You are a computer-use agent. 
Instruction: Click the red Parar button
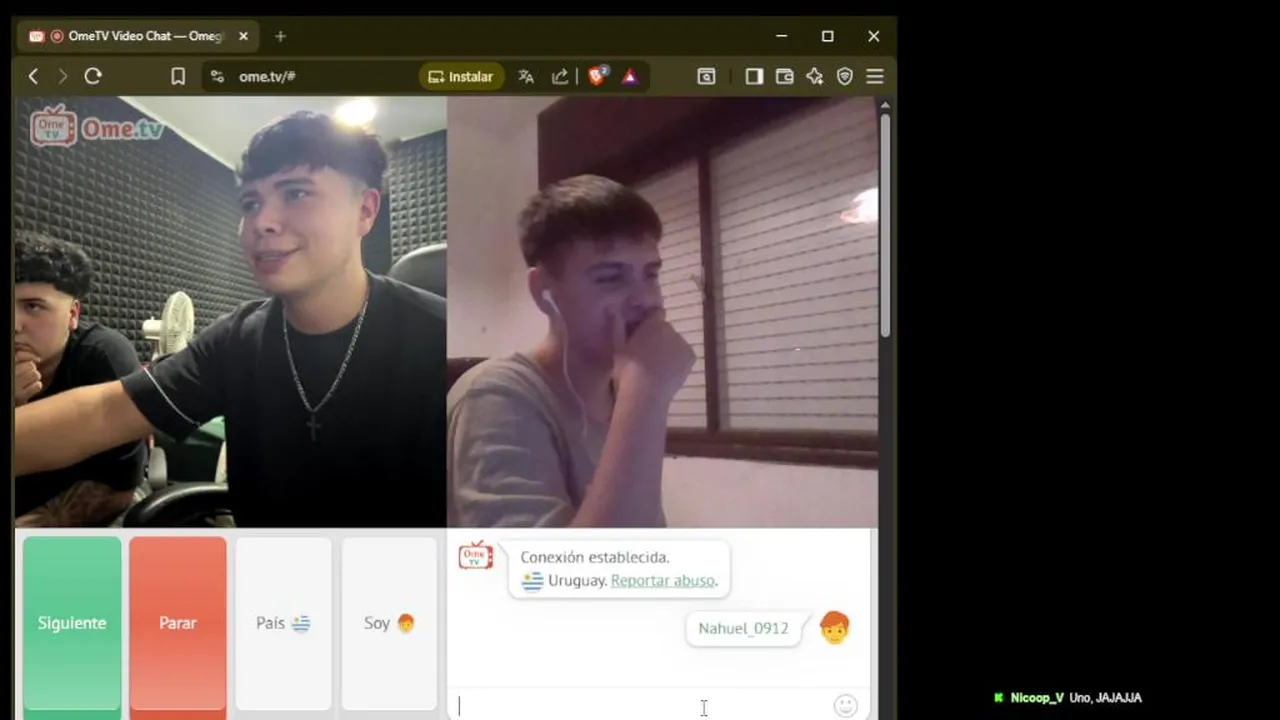(178, 623)
